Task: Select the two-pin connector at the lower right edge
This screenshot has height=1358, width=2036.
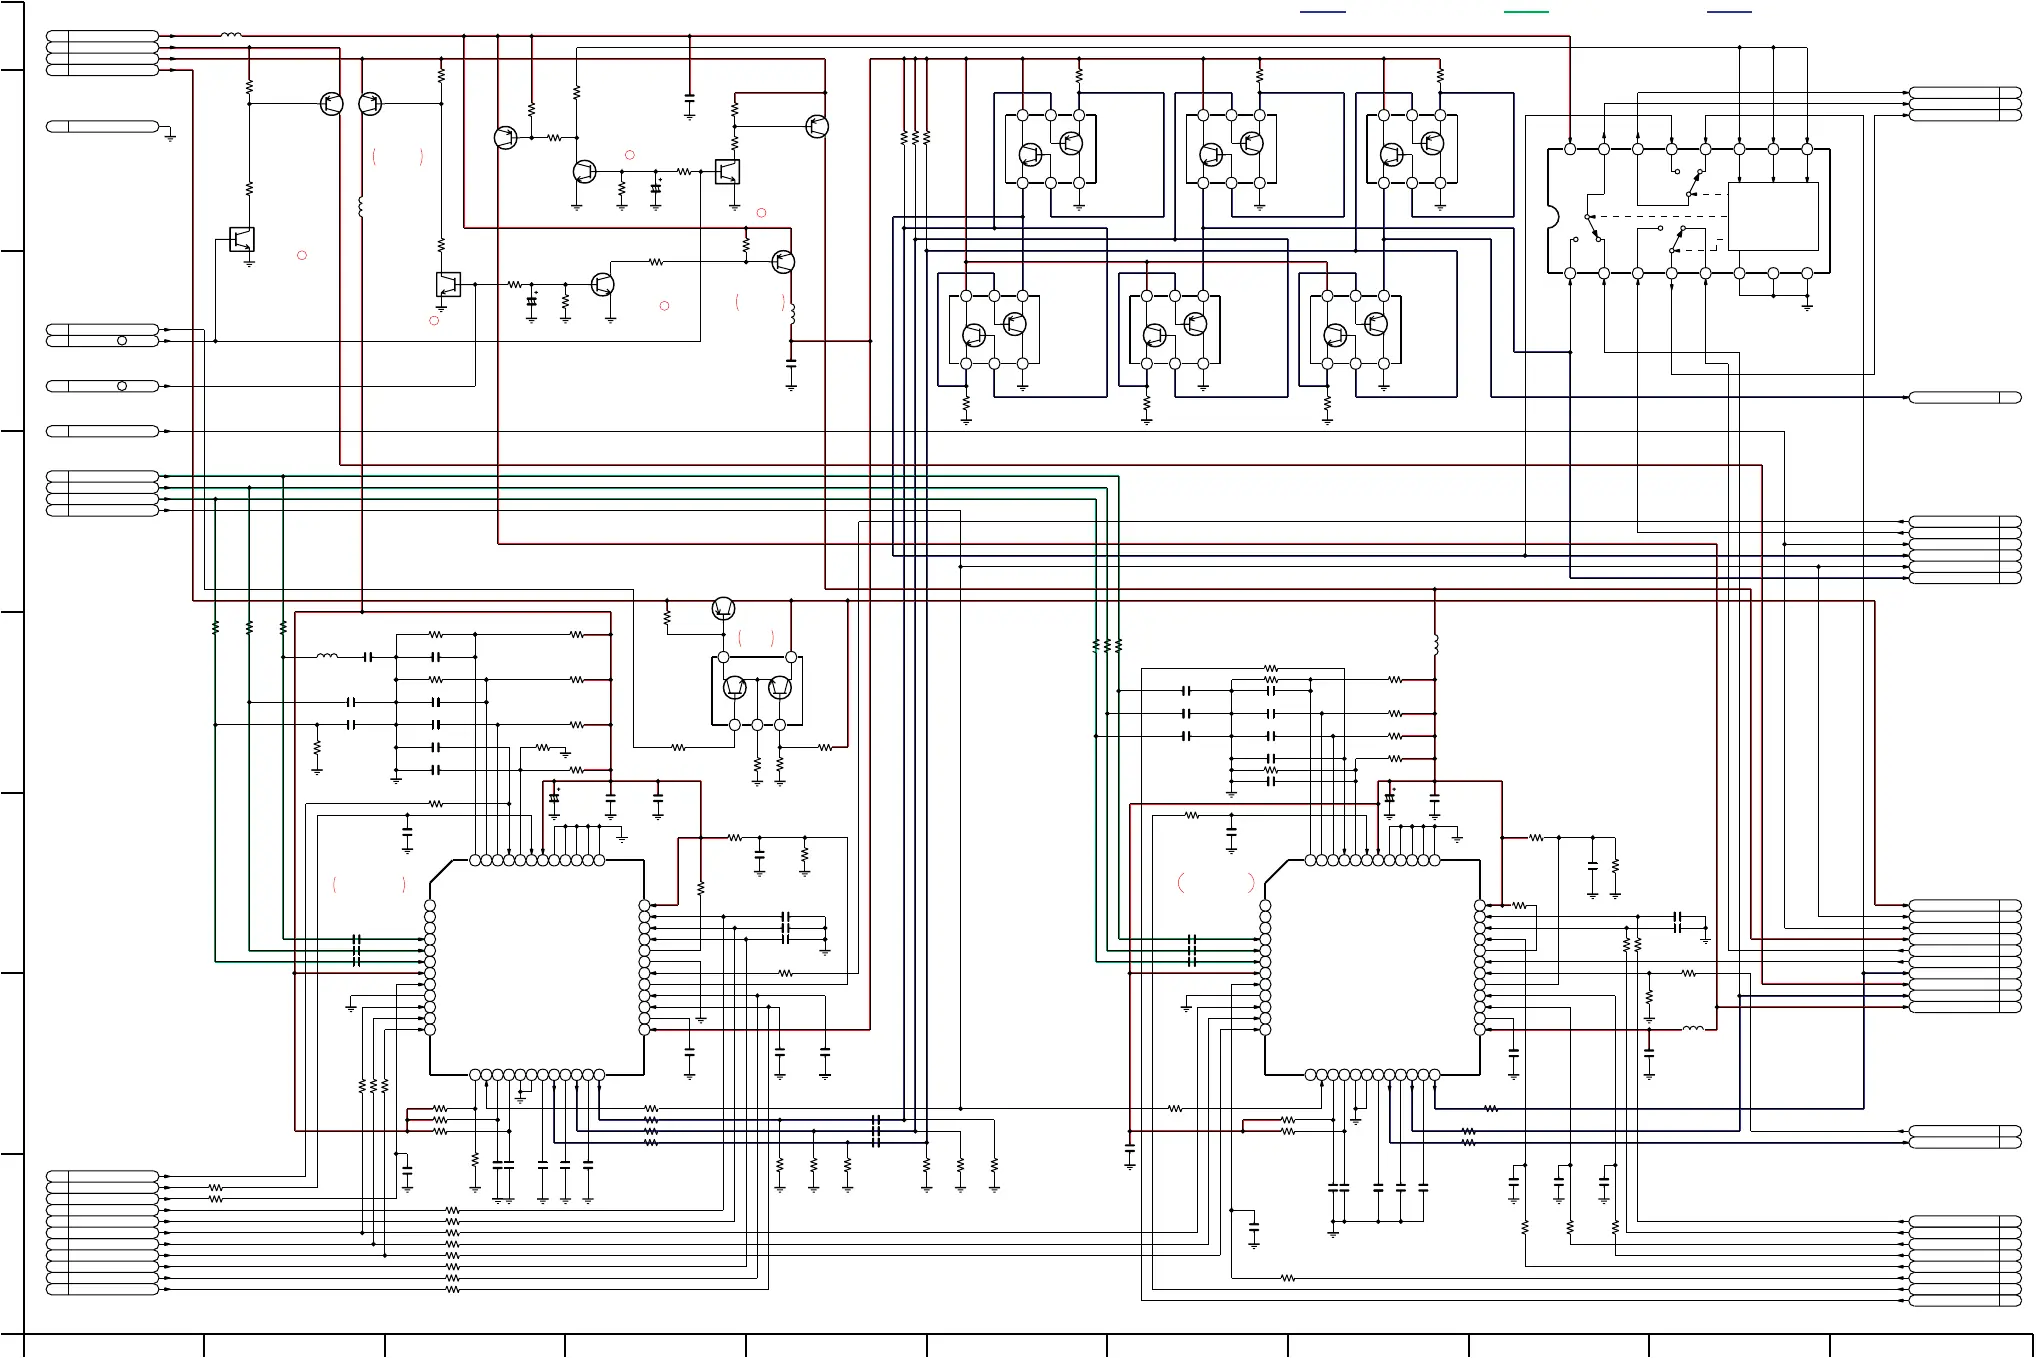Action: [x=1964, y=1137]
